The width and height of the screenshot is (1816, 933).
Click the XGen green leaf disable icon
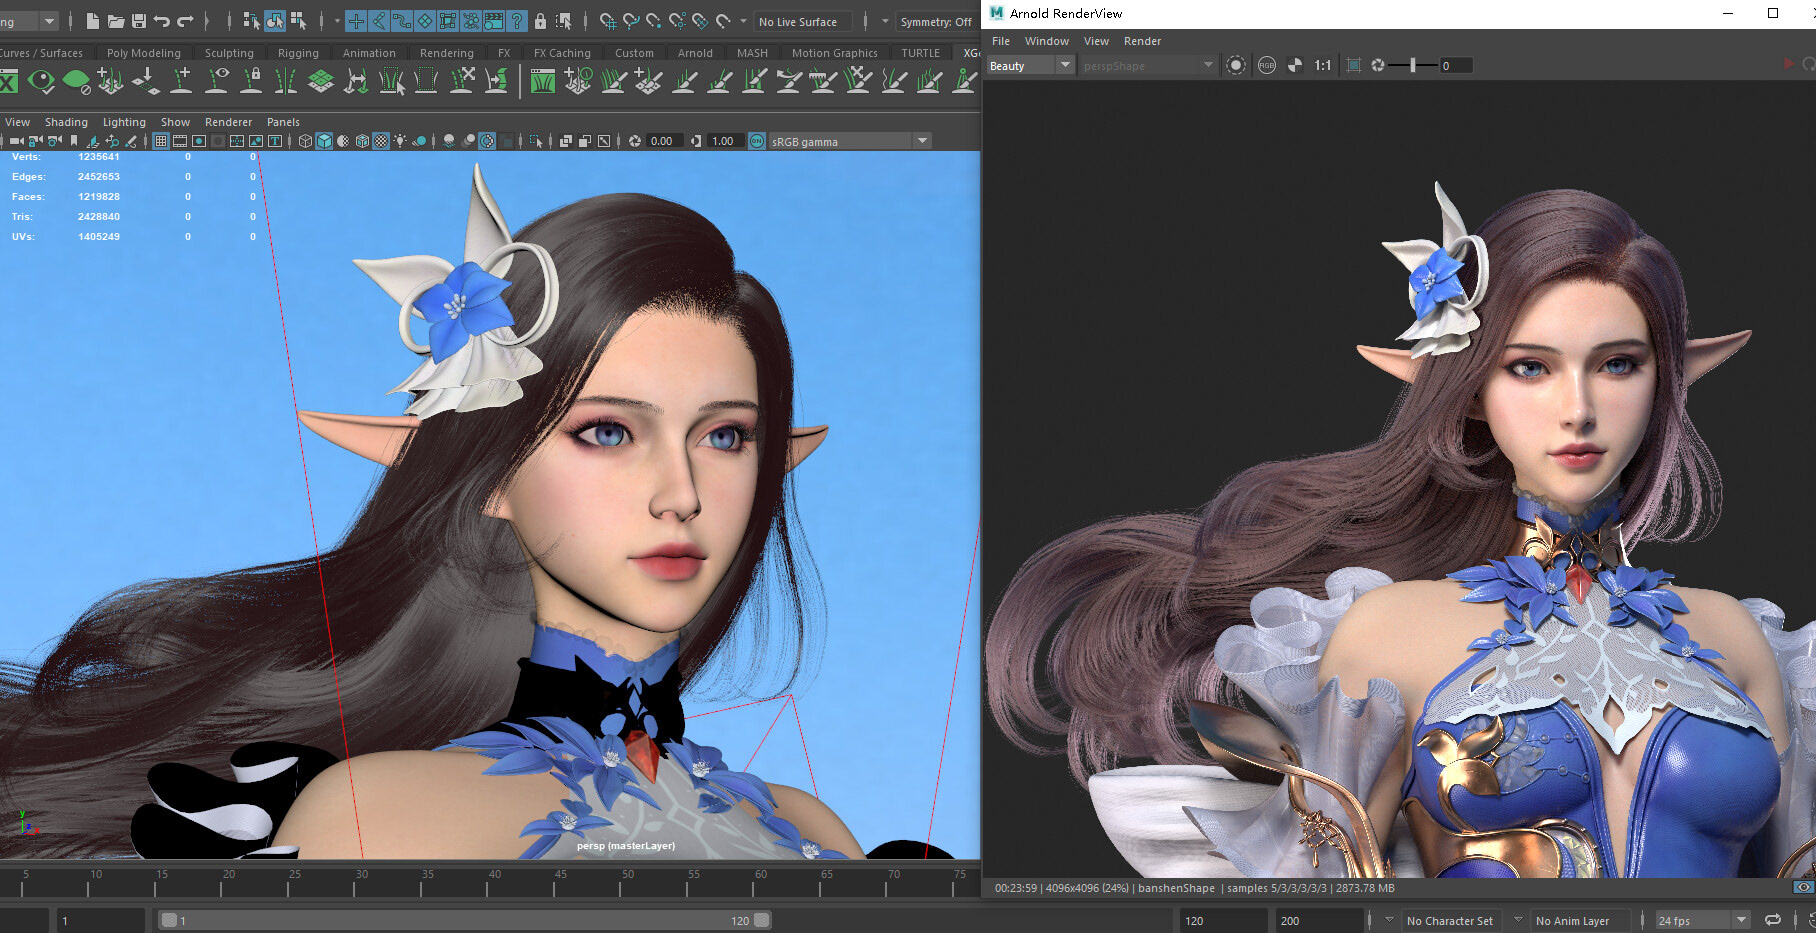(76, 81)
